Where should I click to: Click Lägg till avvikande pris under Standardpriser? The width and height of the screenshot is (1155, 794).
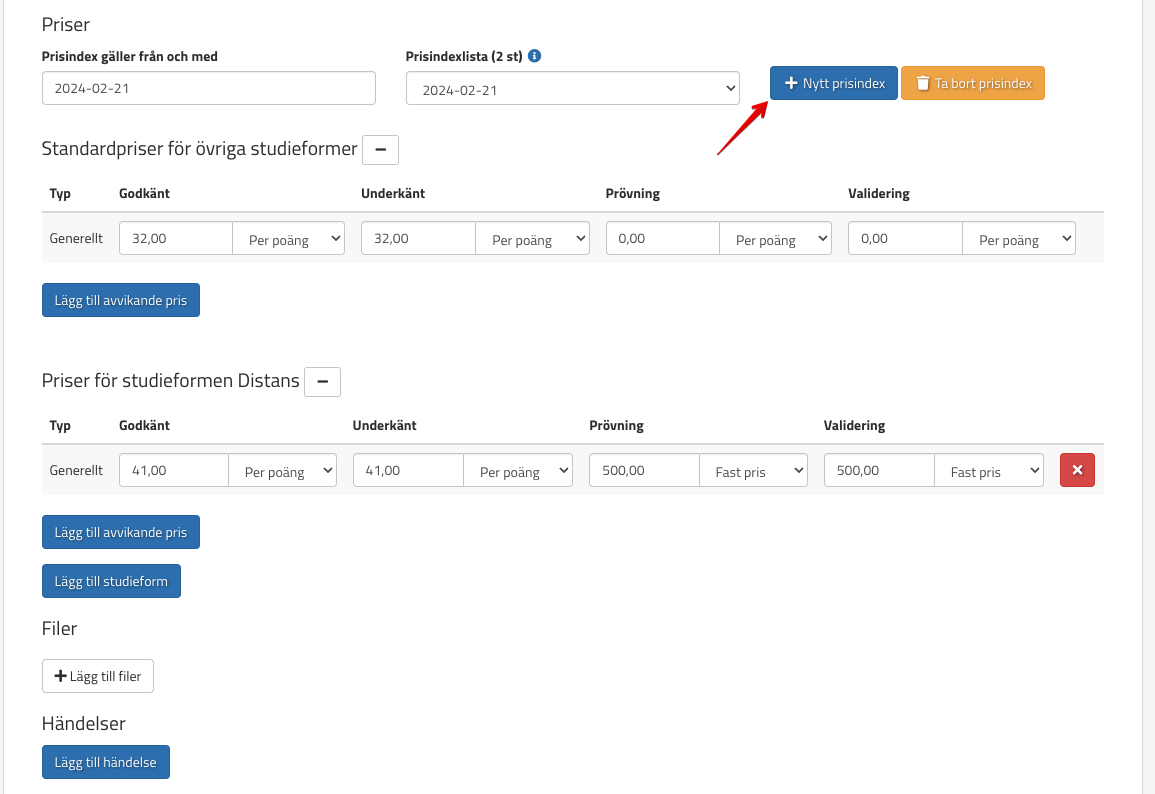pyautogui.click(x=121, y=300)
